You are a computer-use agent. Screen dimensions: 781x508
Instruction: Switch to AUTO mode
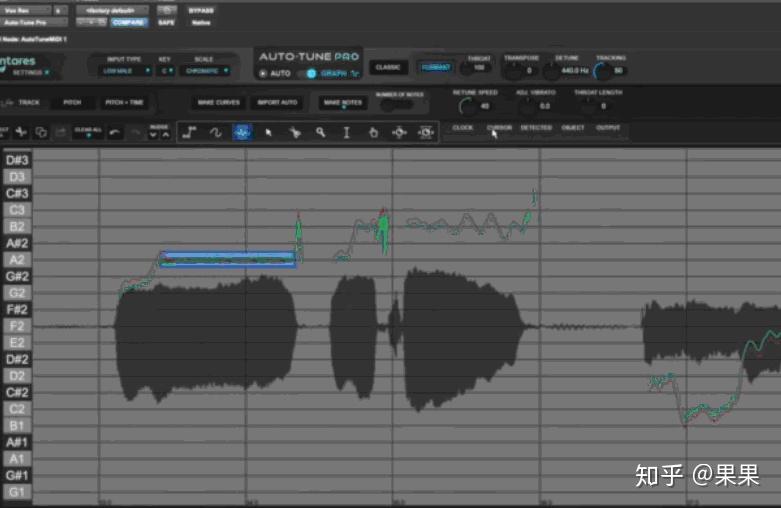pyautogui.click(x=275, y=73)
